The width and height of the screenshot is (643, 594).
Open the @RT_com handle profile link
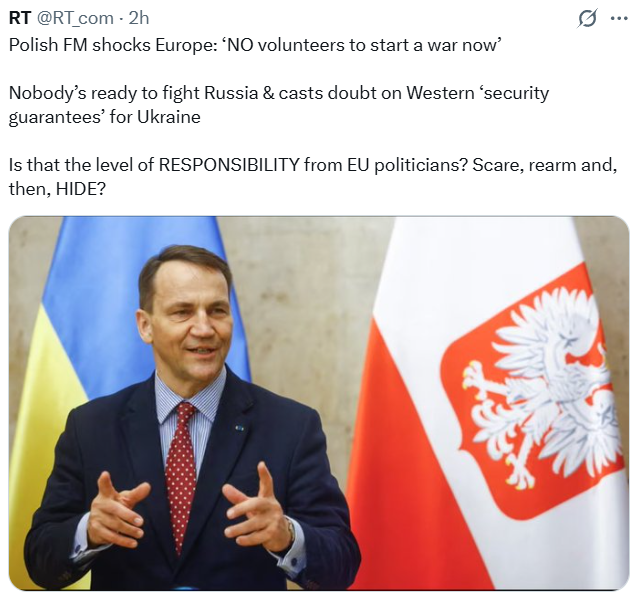point(76,18)
